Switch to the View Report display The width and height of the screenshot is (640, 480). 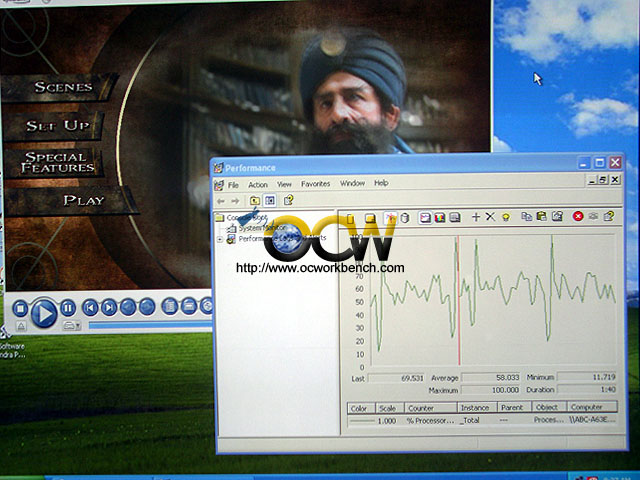[x=455, y=218]
